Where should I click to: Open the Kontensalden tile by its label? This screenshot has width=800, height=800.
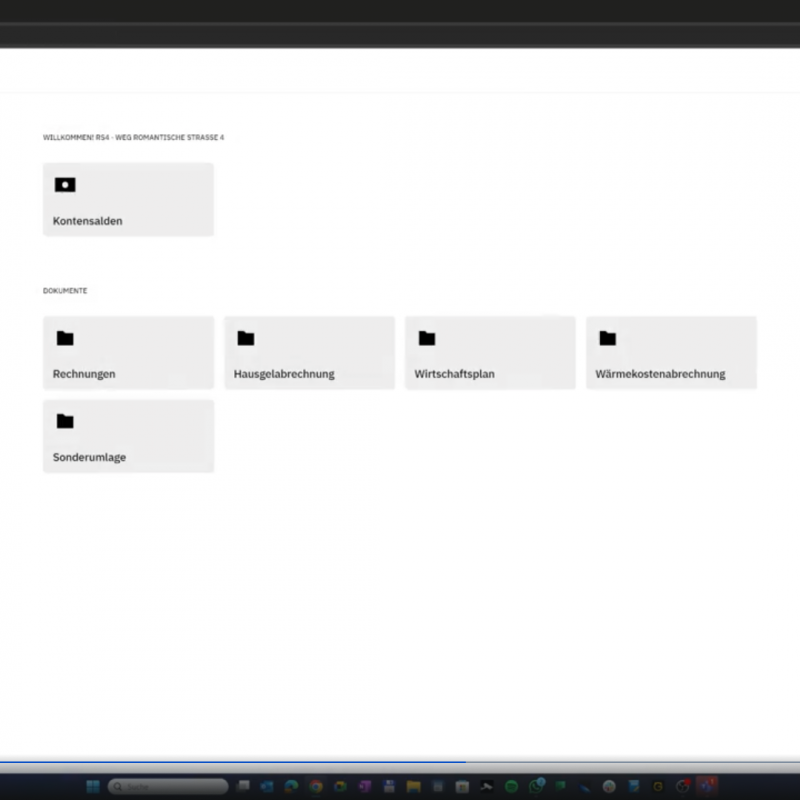point(88,221)
